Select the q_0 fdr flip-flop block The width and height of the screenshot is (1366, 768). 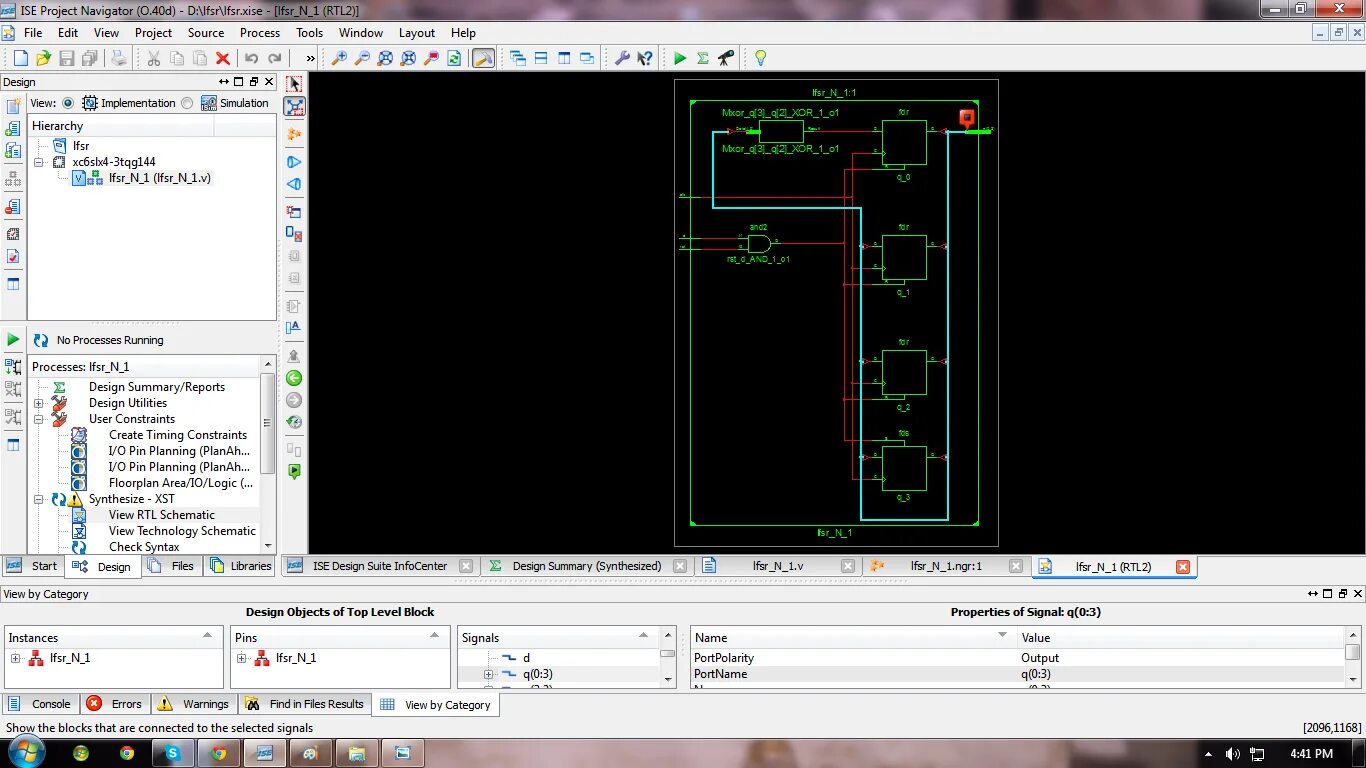pyautogui.click(x=904, y=142)
